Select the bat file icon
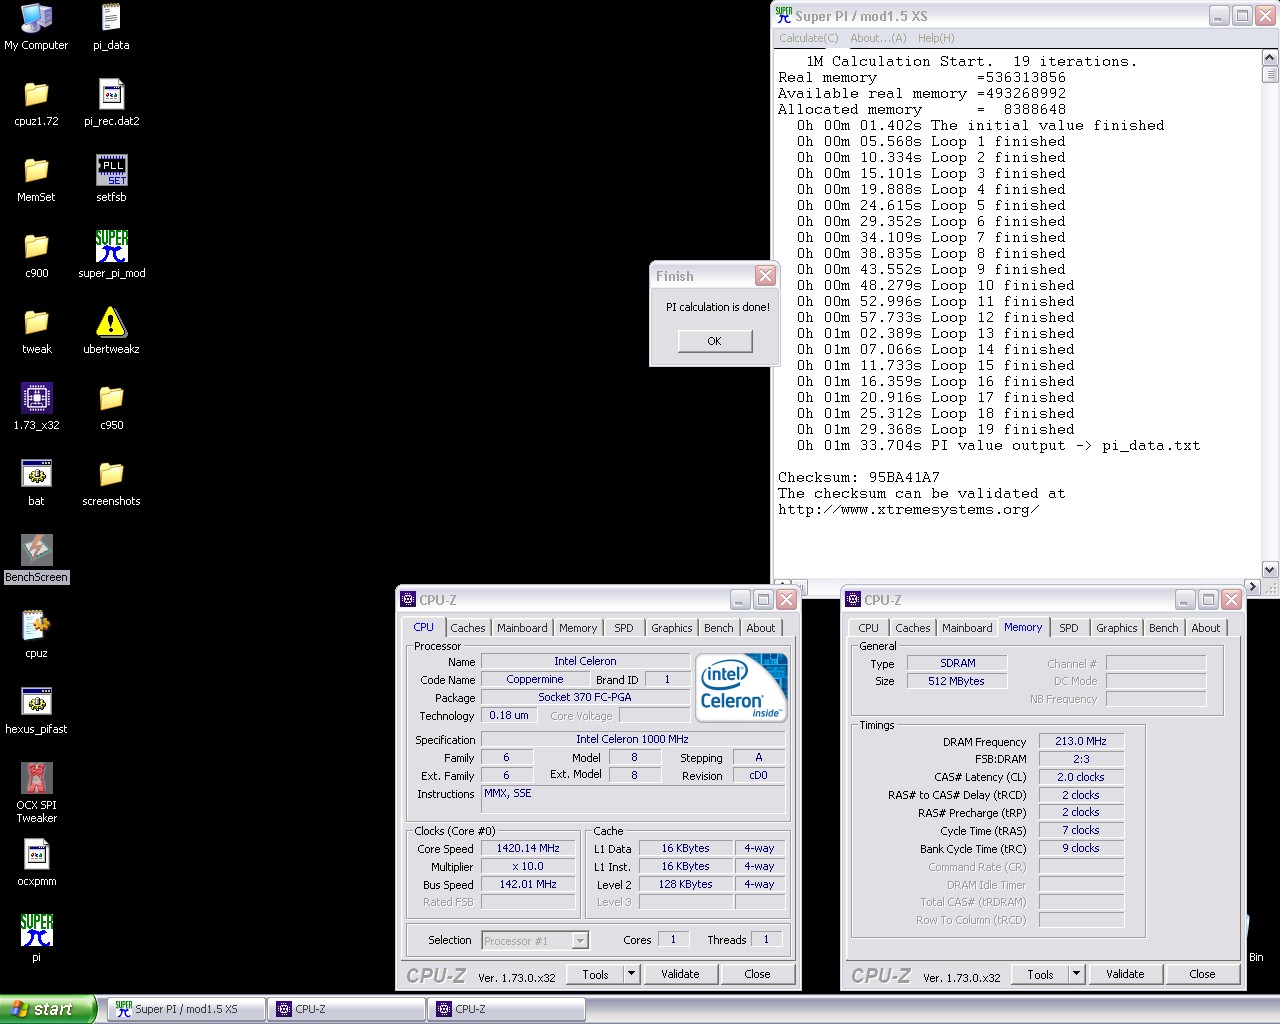Viewport: 1280px width, 1024px height. (36, 474)
